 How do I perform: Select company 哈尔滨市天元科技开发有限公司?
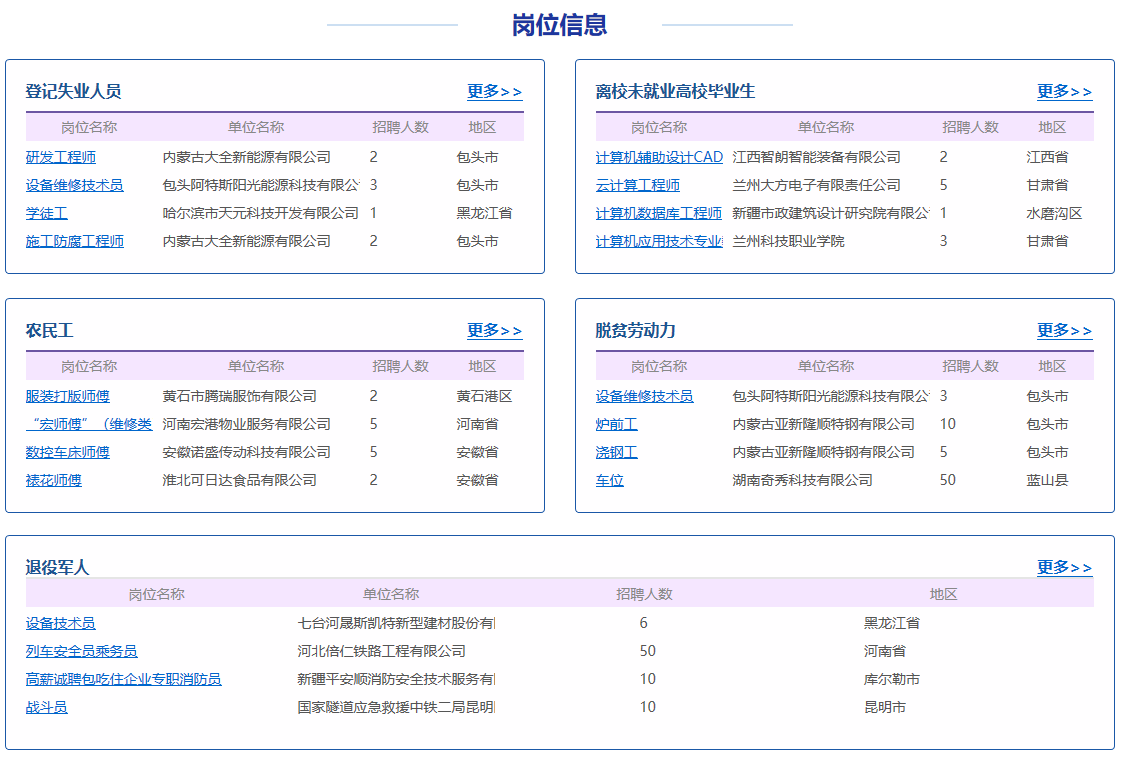(x=261, y=213)
